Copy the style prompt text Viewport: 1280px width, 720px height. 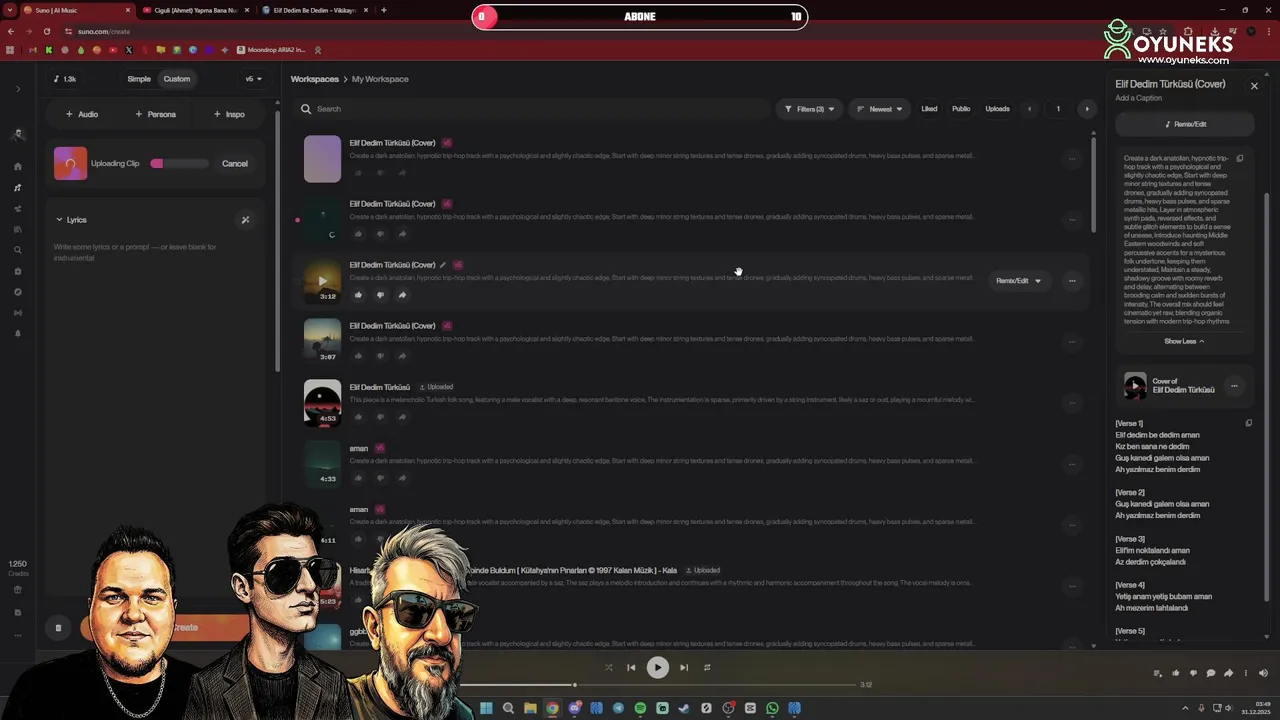[1240, 158]
